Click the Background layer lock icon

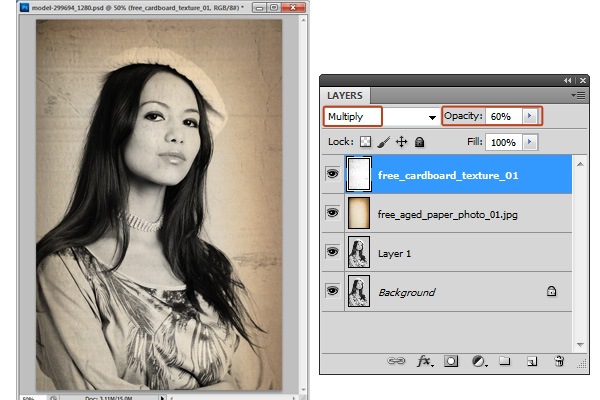coord(551,291)
